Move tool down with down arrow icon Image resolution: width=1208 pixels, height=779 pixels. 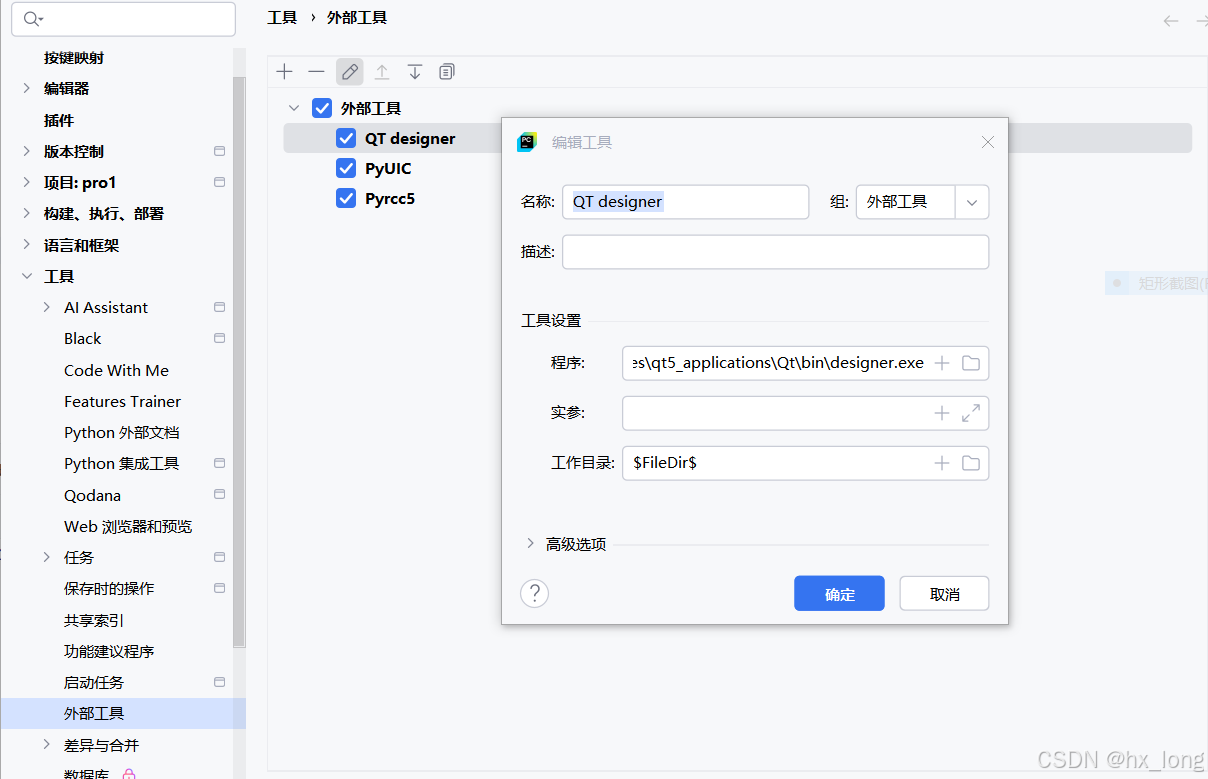coord(414,72)
